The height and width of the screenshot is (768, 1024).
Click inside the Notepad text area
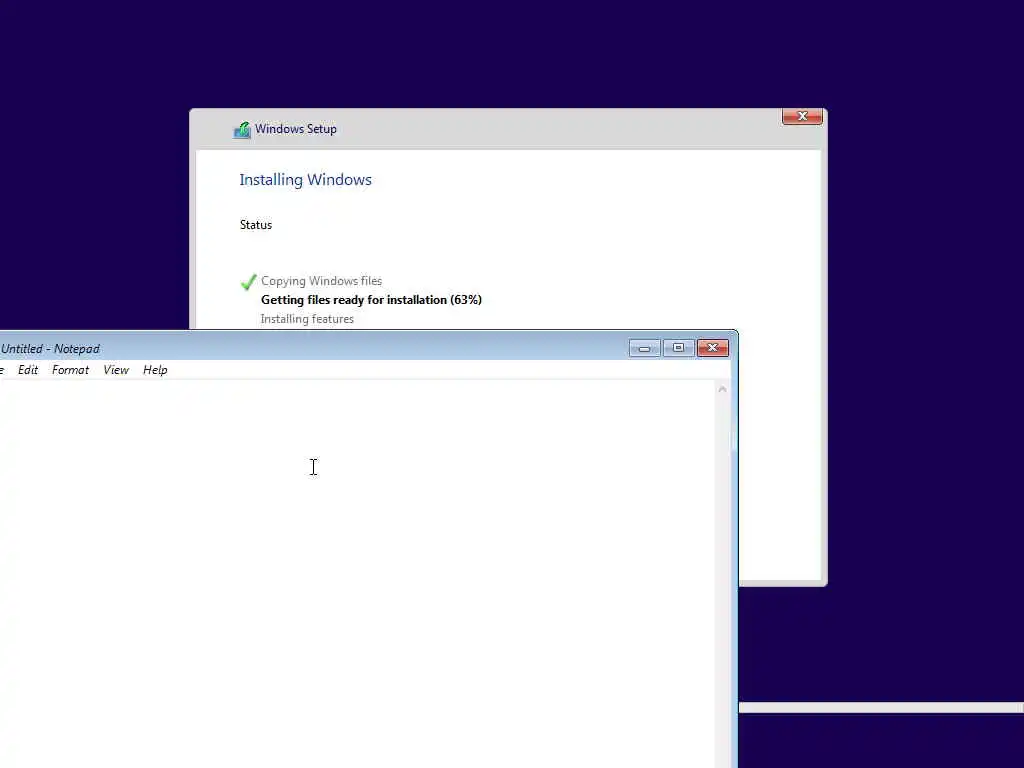(357, 575)
